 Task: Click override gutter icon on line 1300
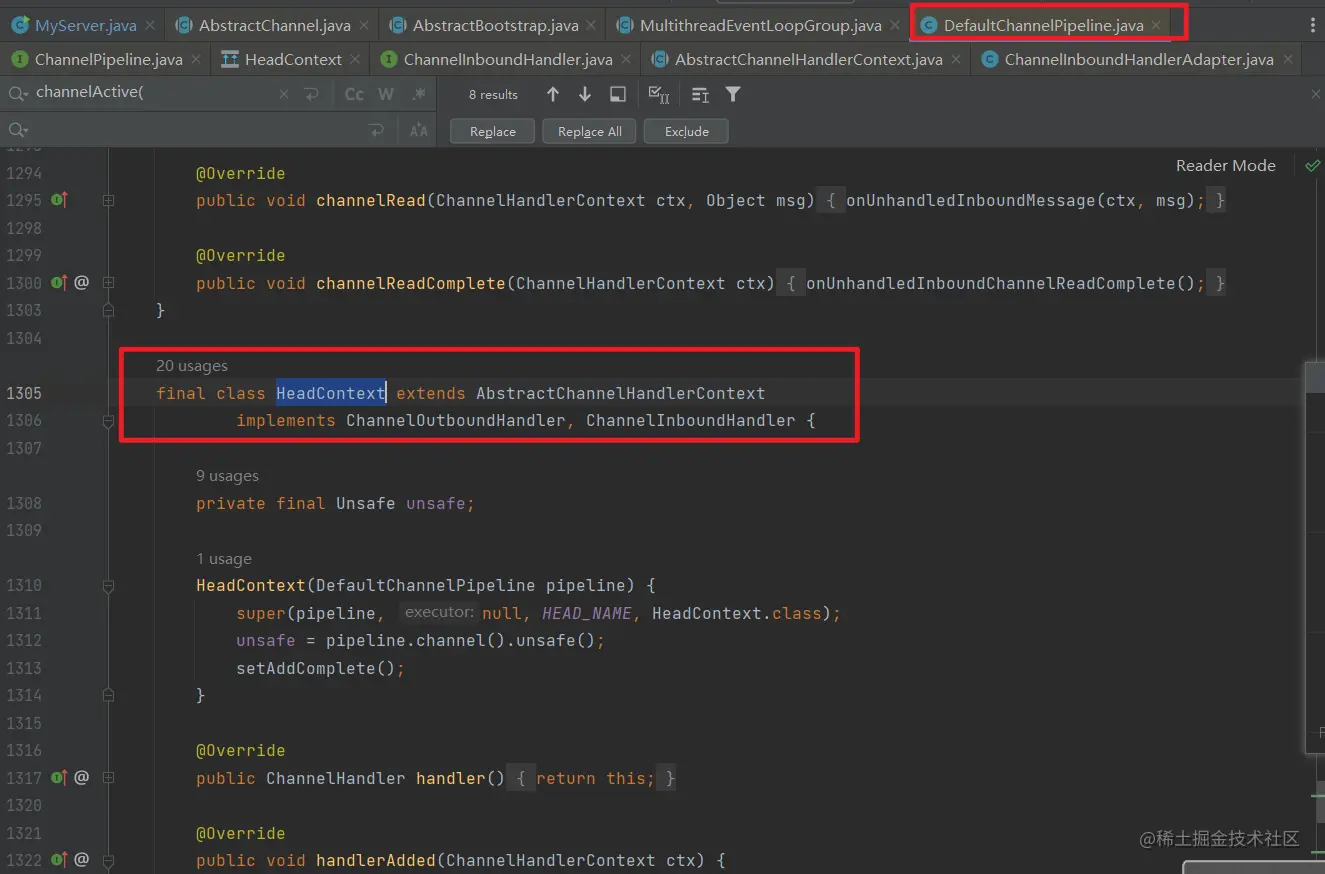click(59, 283)
